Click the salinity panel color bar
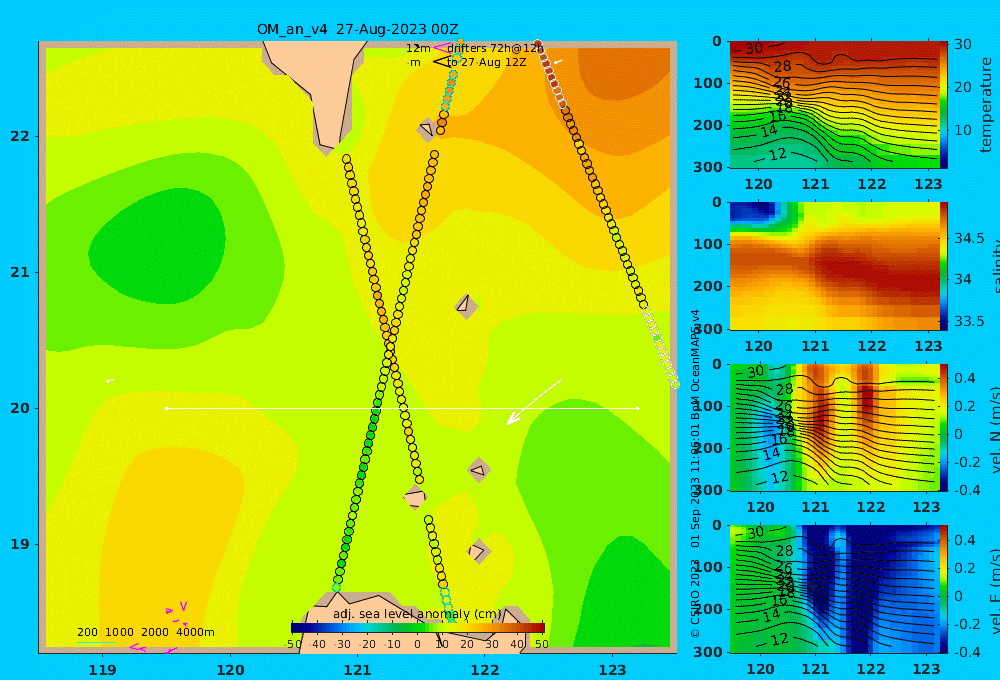This screenshot has width=1000, height=680. (x=943, y=266)
